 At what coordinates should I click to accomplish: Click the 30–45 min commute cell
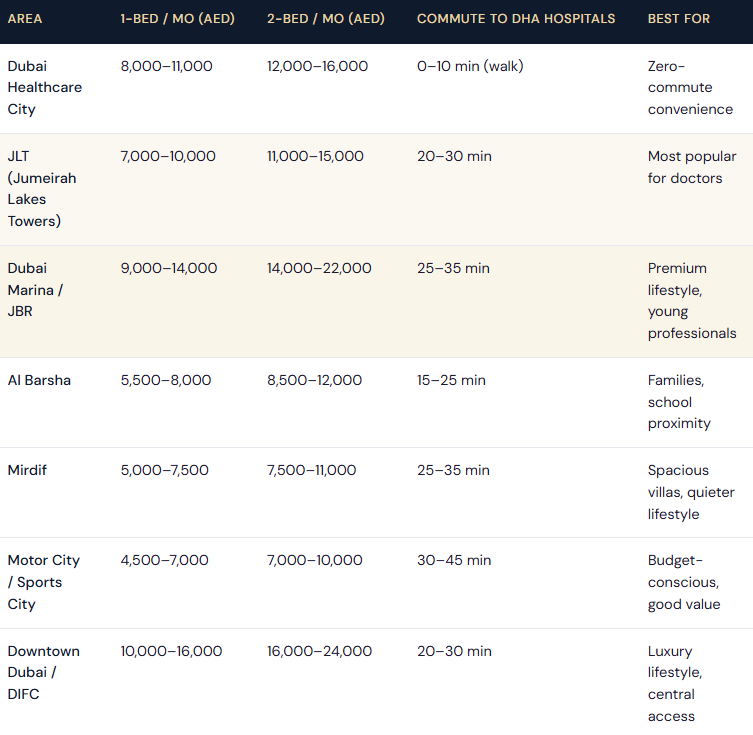(x=454, y=560)
